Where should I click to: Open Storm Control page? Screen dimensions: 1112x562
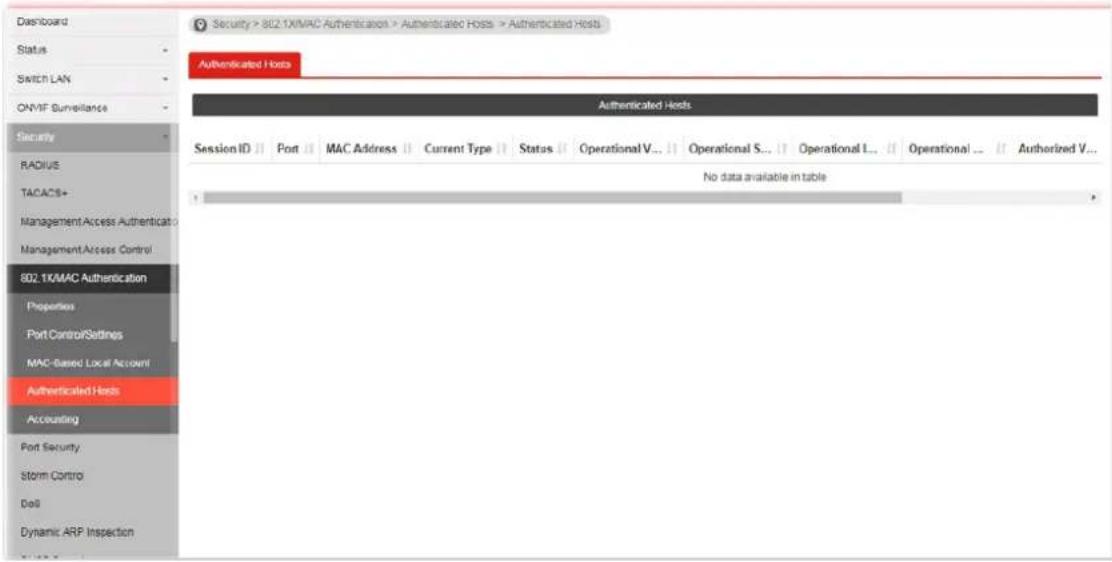point(93,475)
